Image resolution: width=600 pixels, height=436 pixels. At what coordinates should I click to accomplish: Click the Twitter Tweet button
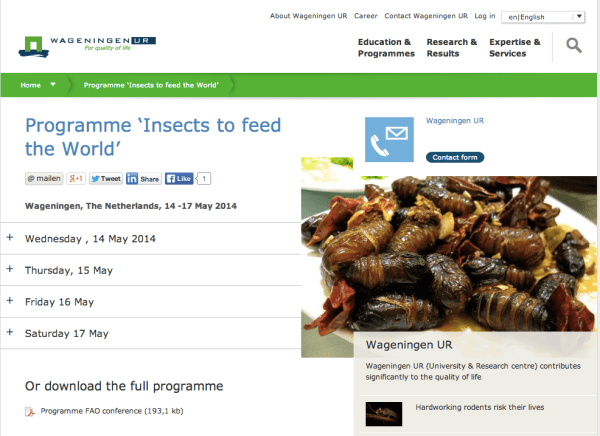click(106, 178)
